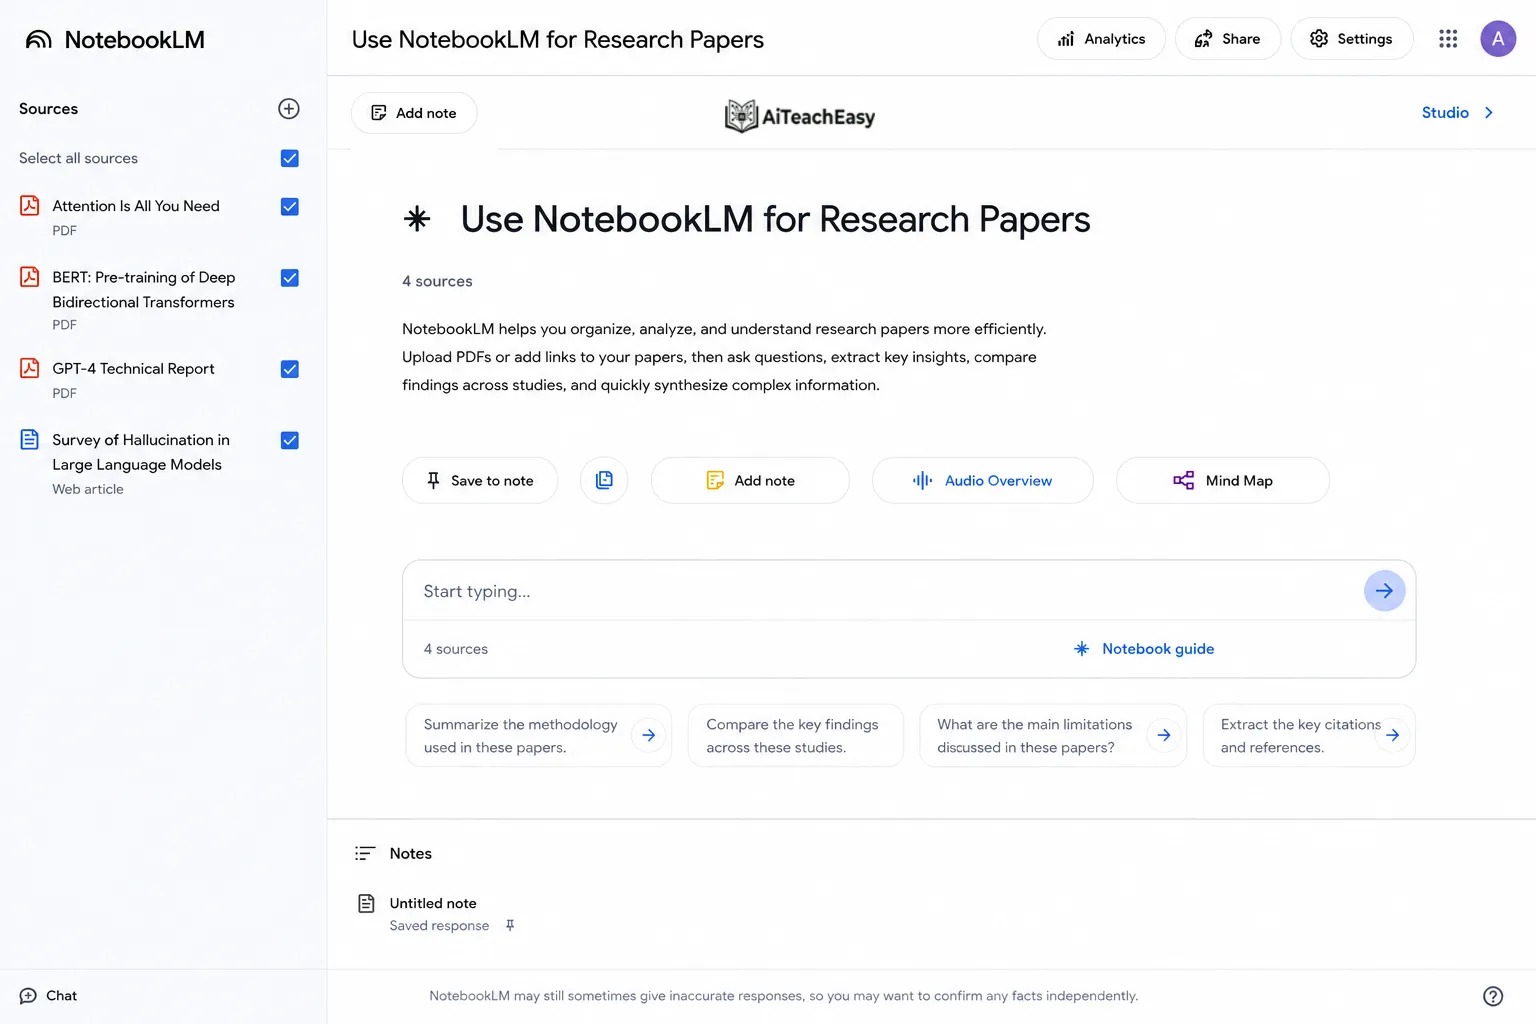Screen dimensions: 1536x1024
Task: Open Analytics button
Action: (x=1101, y=39)
